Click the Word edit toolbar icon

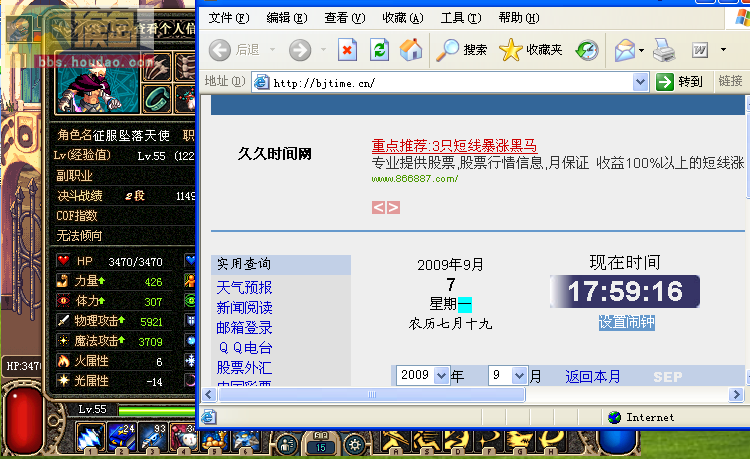[700, 50]
